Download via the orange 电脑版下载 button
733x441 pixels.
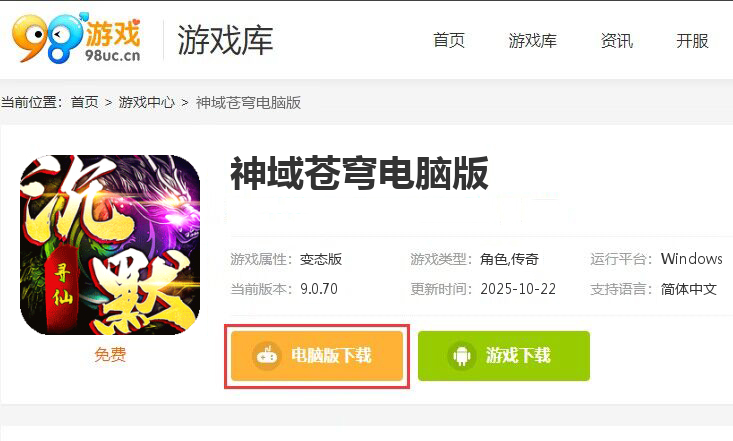pos(317,356)
